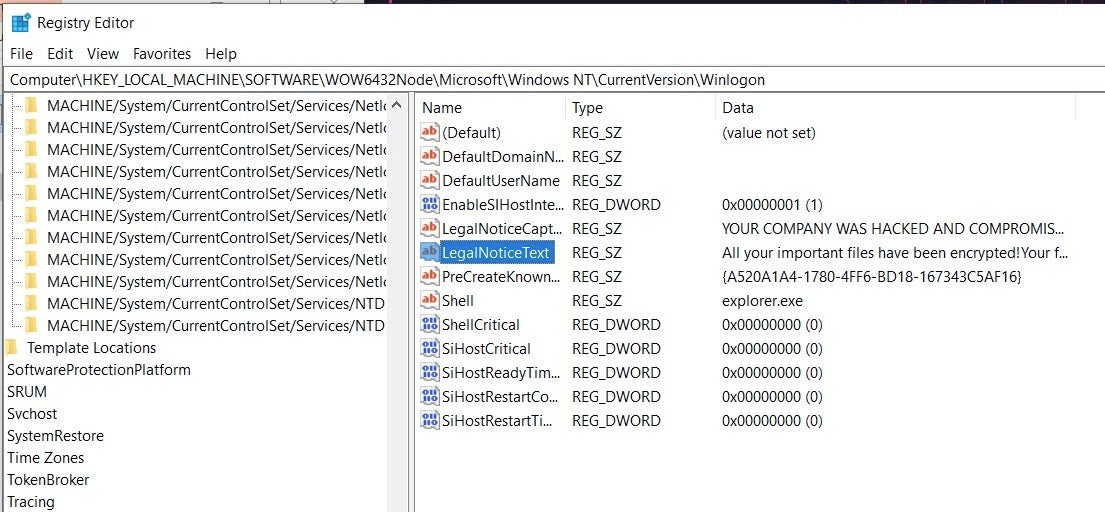Open the File menu
This screenshot has height=512, width=1105.
(21, 54)
